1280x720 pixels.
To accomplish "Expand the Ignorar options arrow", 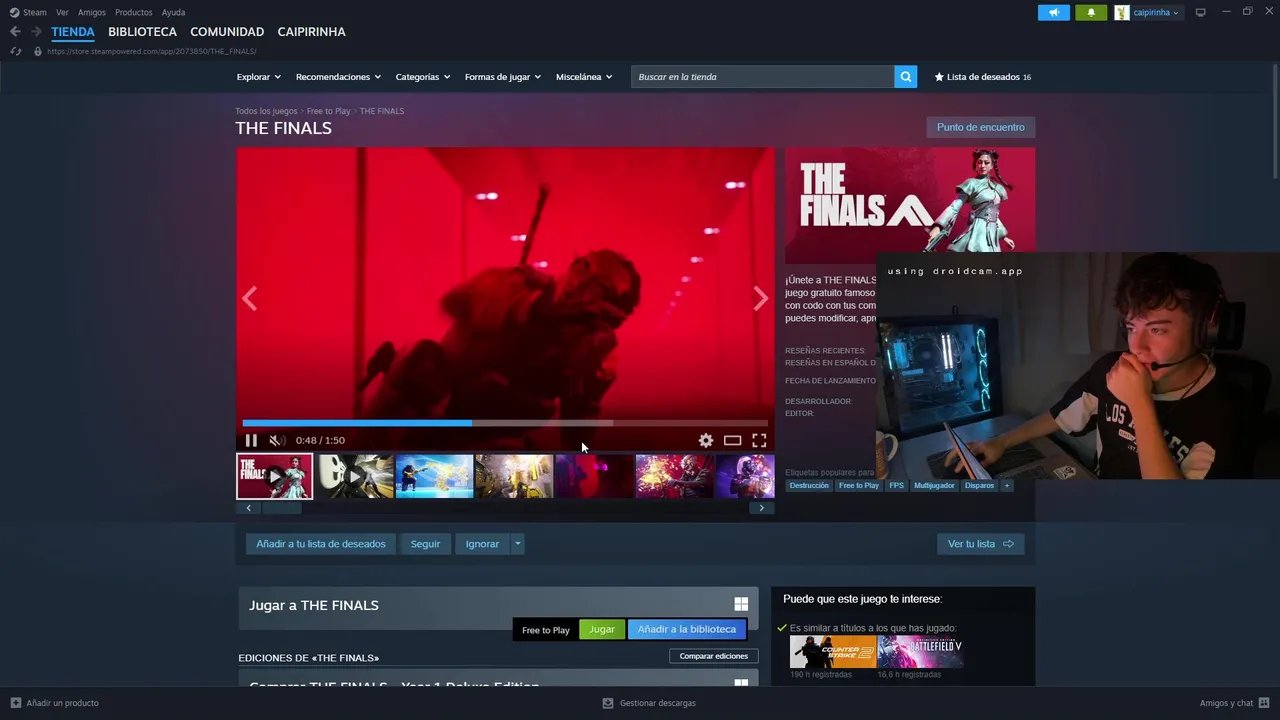I will 517,544.
